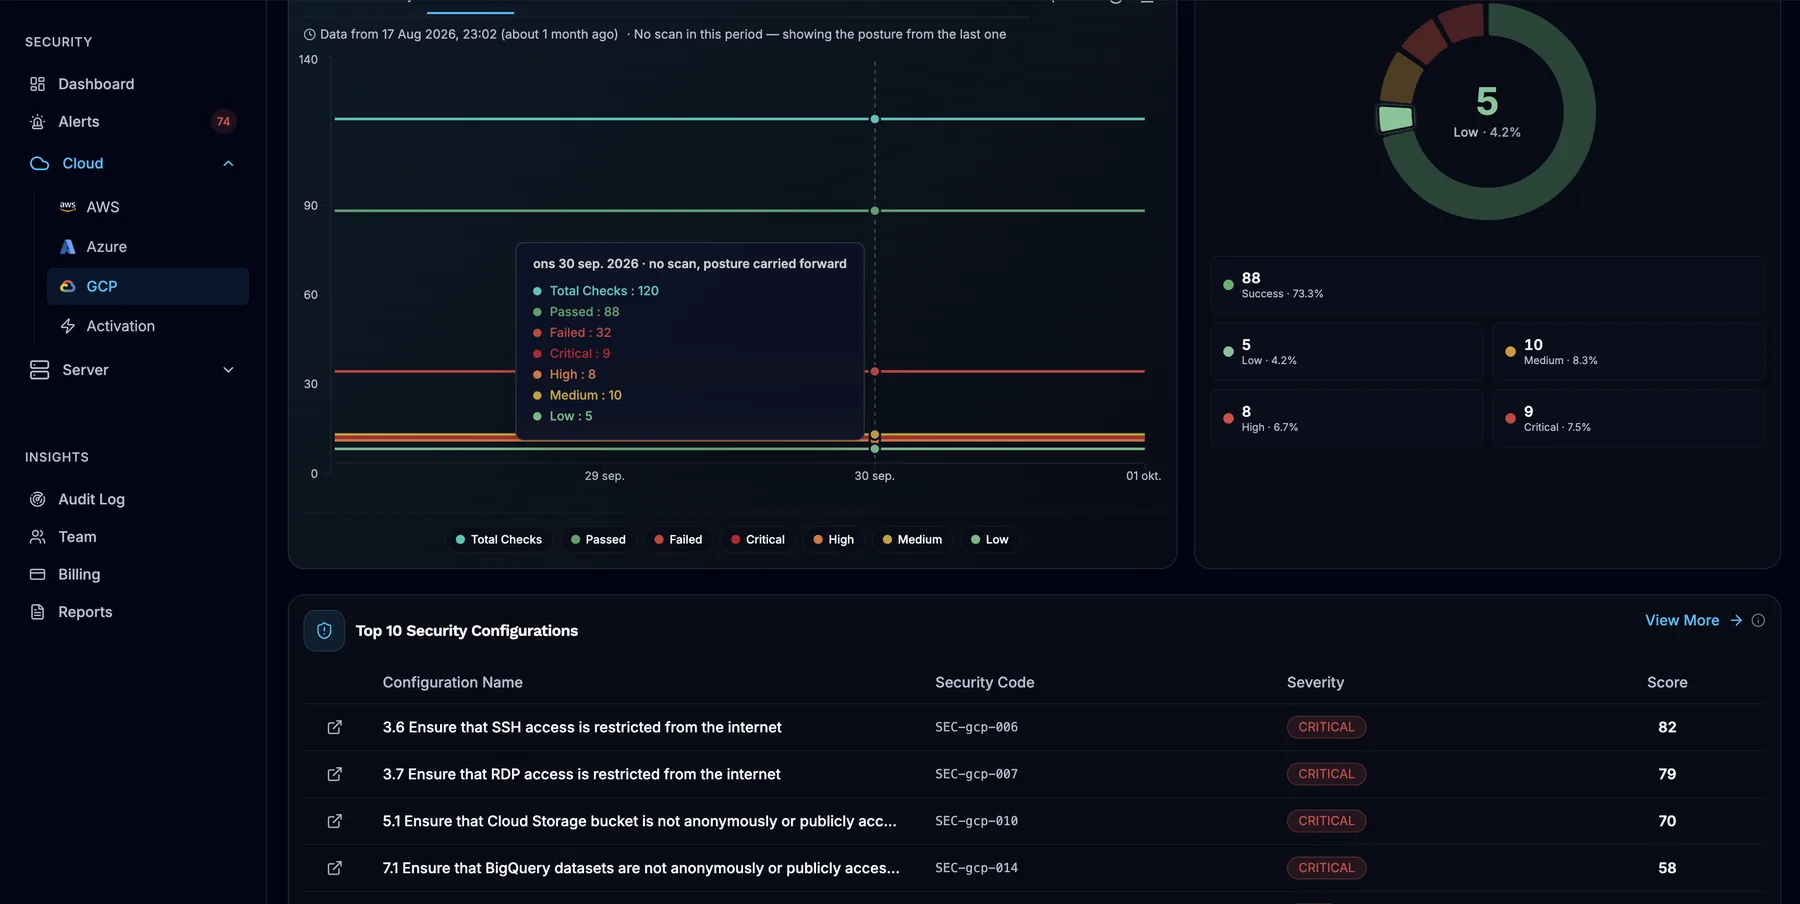The image size is (1800, 904).
Task: Click the Alerts siren icon
Action: (38, 122)
